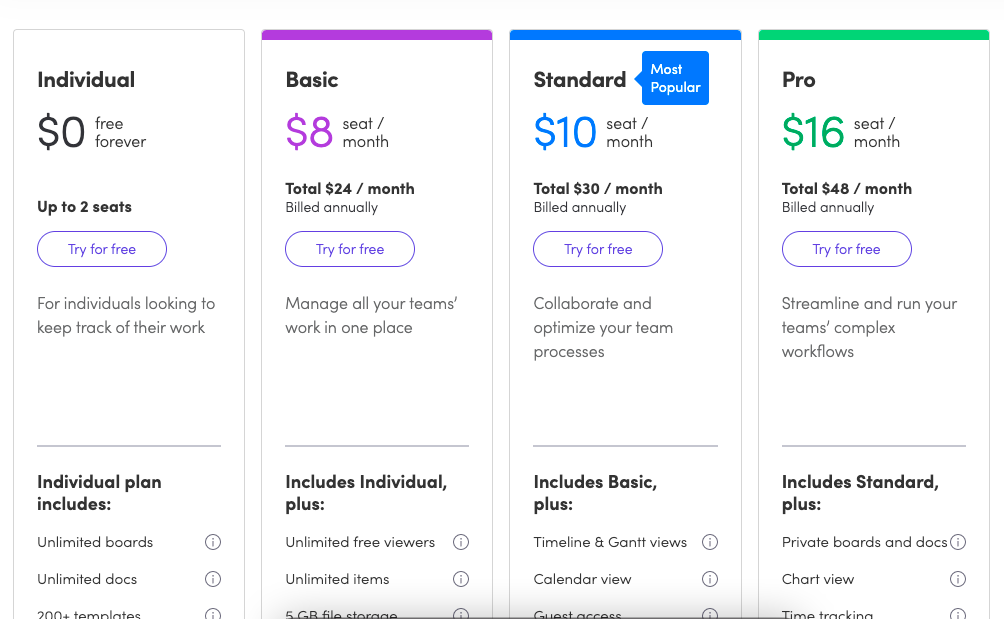Click info icon beside Chart view

[958, 579]
